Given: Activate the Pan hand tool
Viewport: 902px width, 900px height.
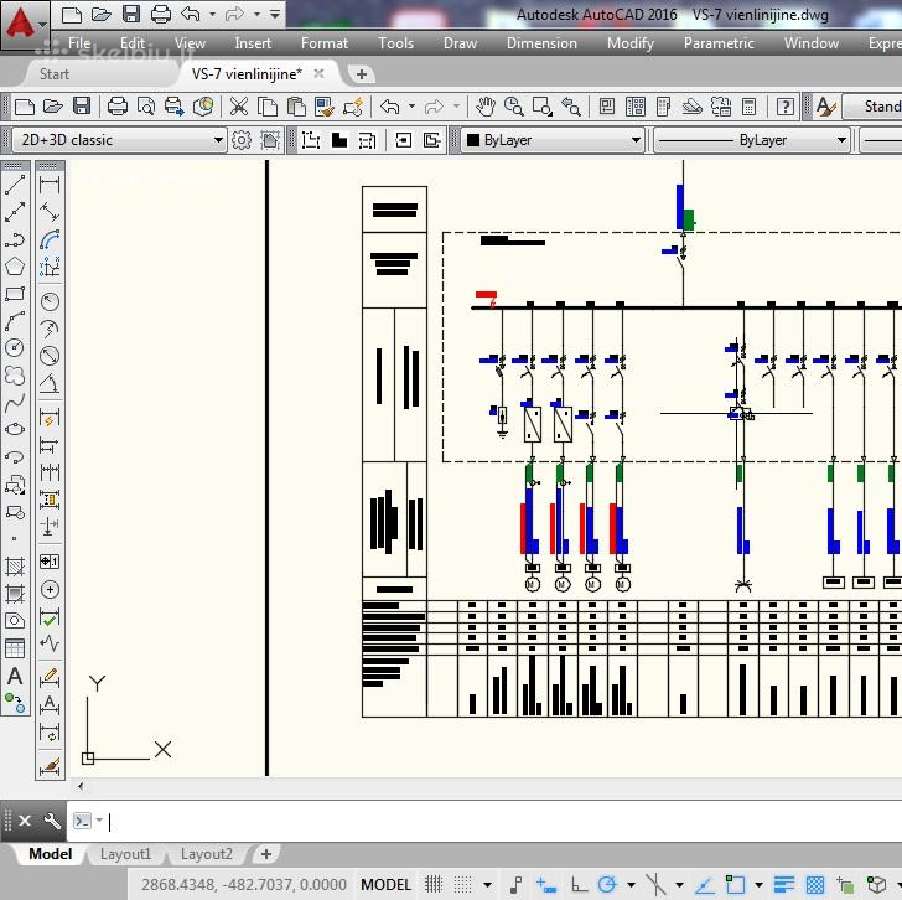Looking at the screenshot, I should (x=486, y=106).
